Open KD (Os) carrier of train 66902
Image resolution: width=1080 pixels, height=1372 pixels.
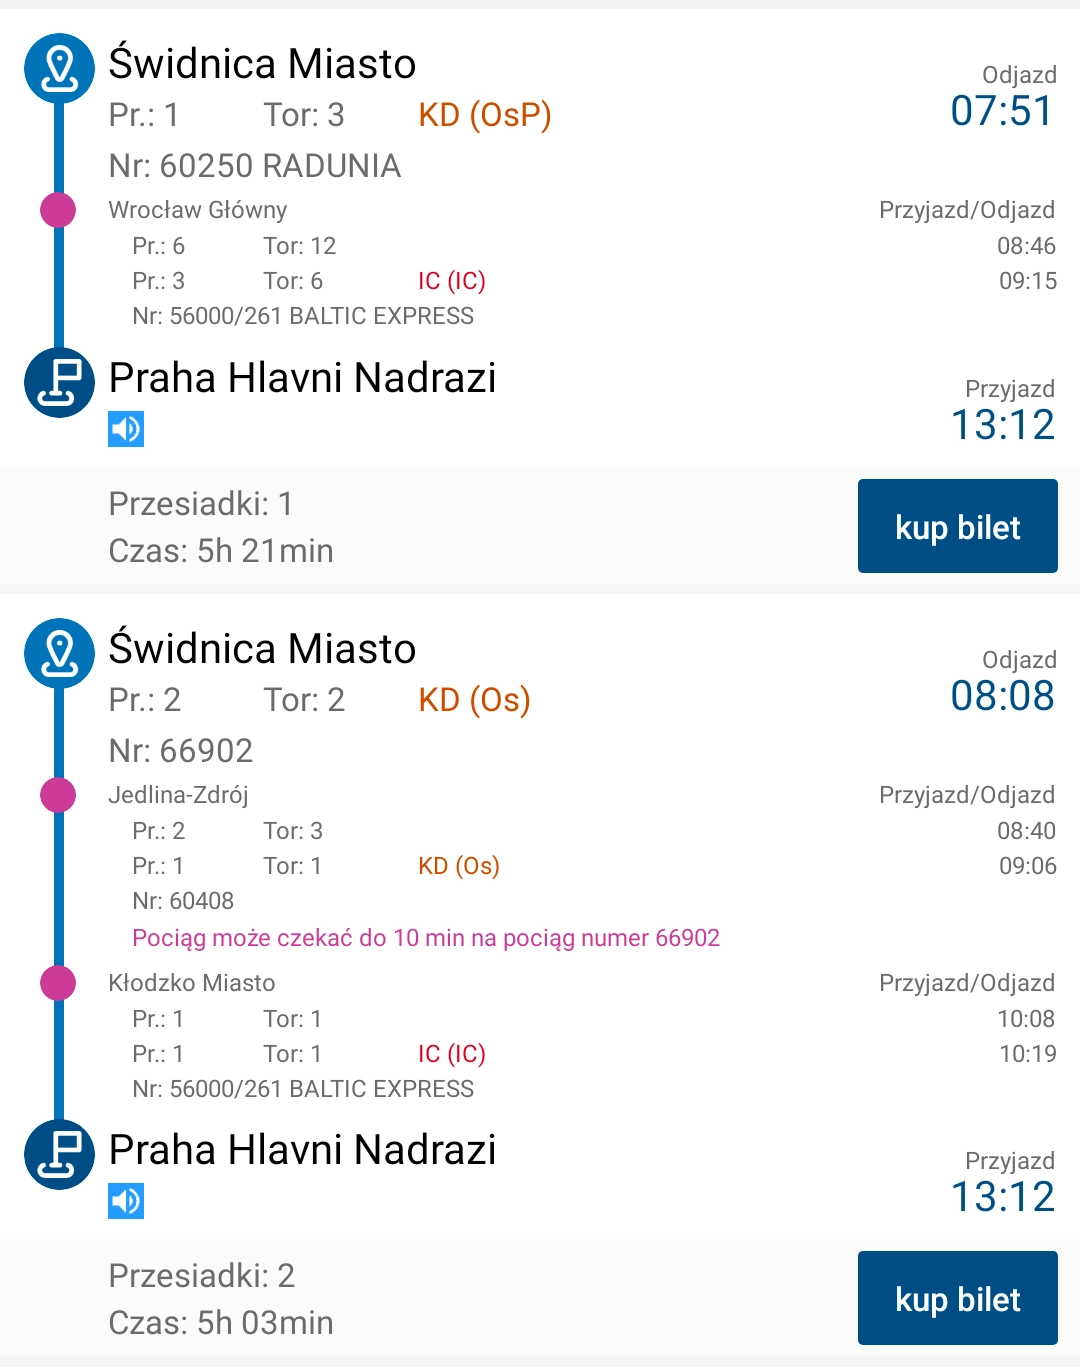pyautogui.click(x=474, y=700)
